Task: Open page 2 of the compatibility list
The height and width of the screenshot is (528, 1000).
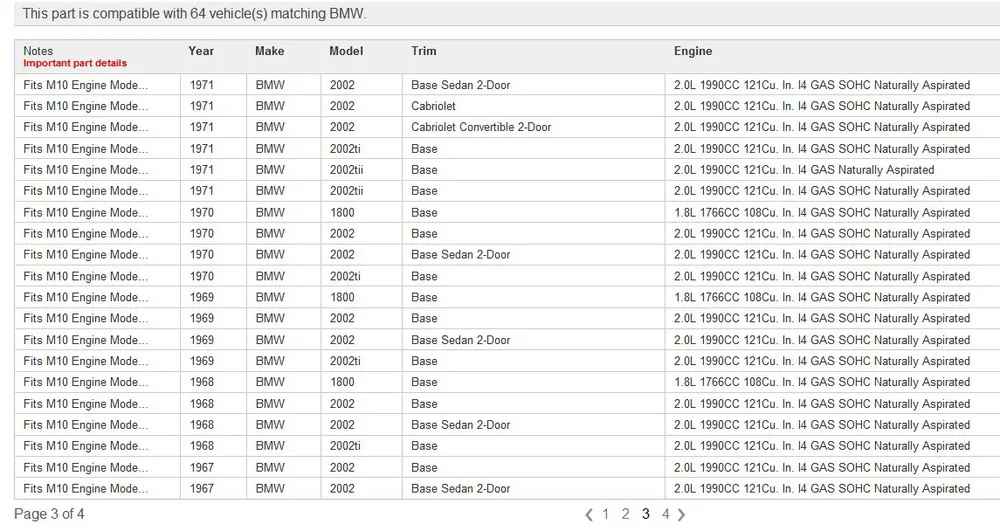Action: pos(626,514)
